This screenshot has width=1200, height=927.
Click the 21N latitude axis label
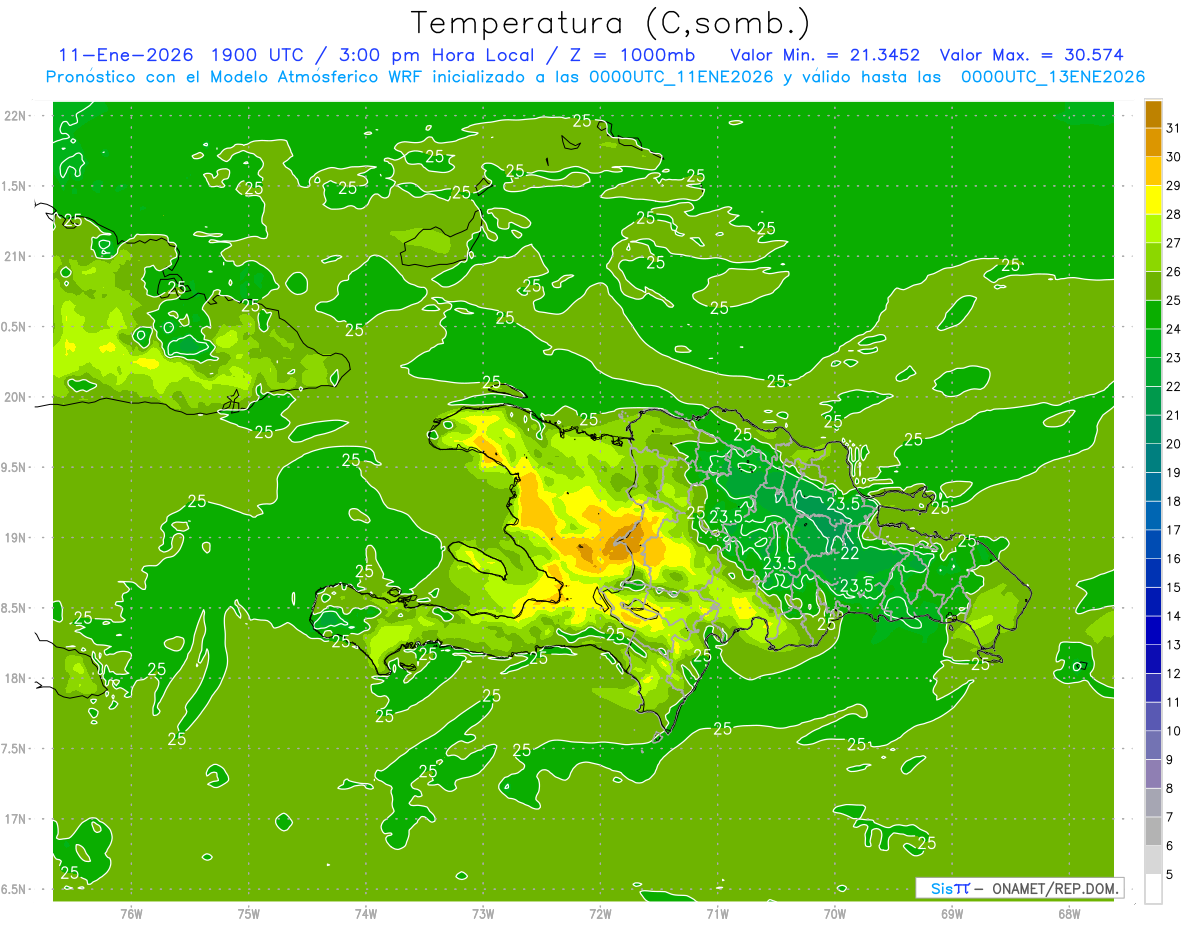(x=14, y=257)
